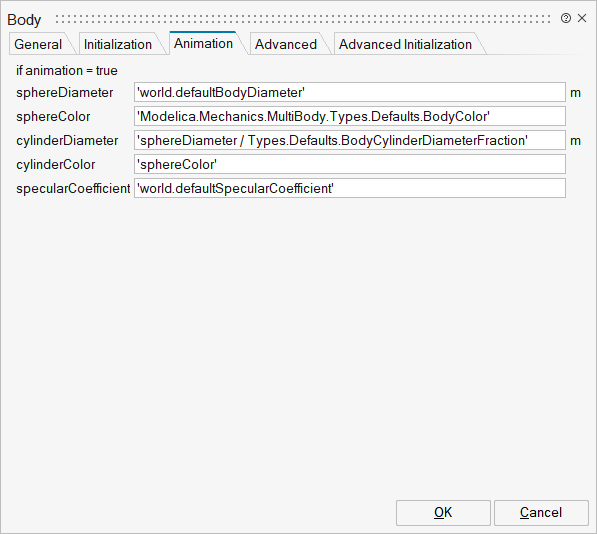Switch to the General tab
The width and height of the screenshot is (597, 534).
pos(38,44)
